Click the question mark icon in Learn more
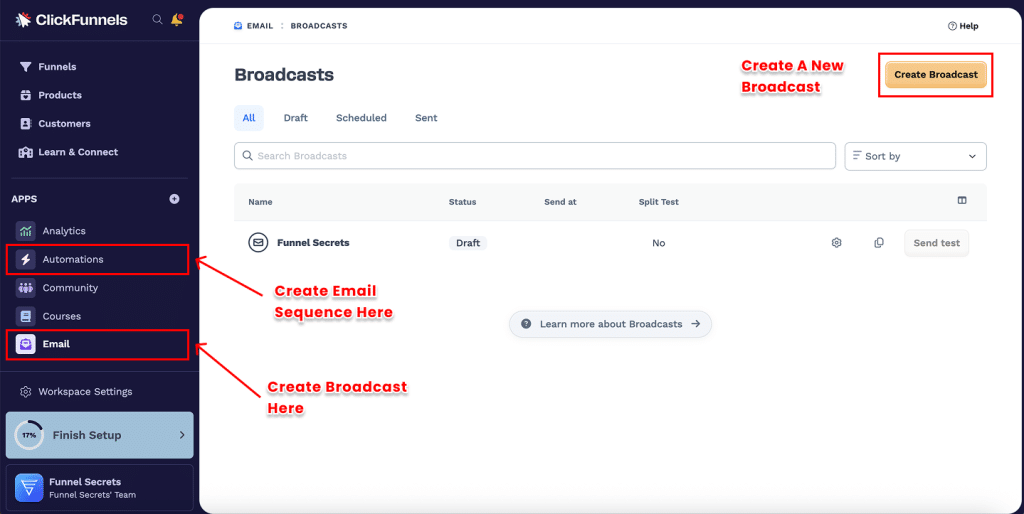Image resolution: width=1024 pixels, height=514 pixels. pos(526,324)
